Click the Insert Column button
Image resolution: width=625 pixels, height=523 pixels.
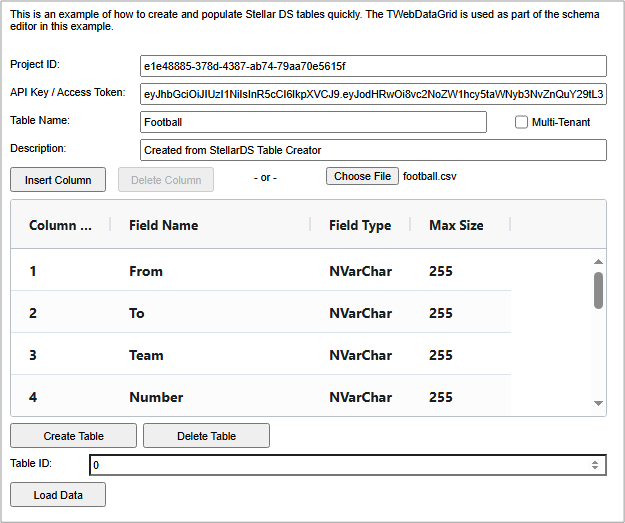pos(58,179)
